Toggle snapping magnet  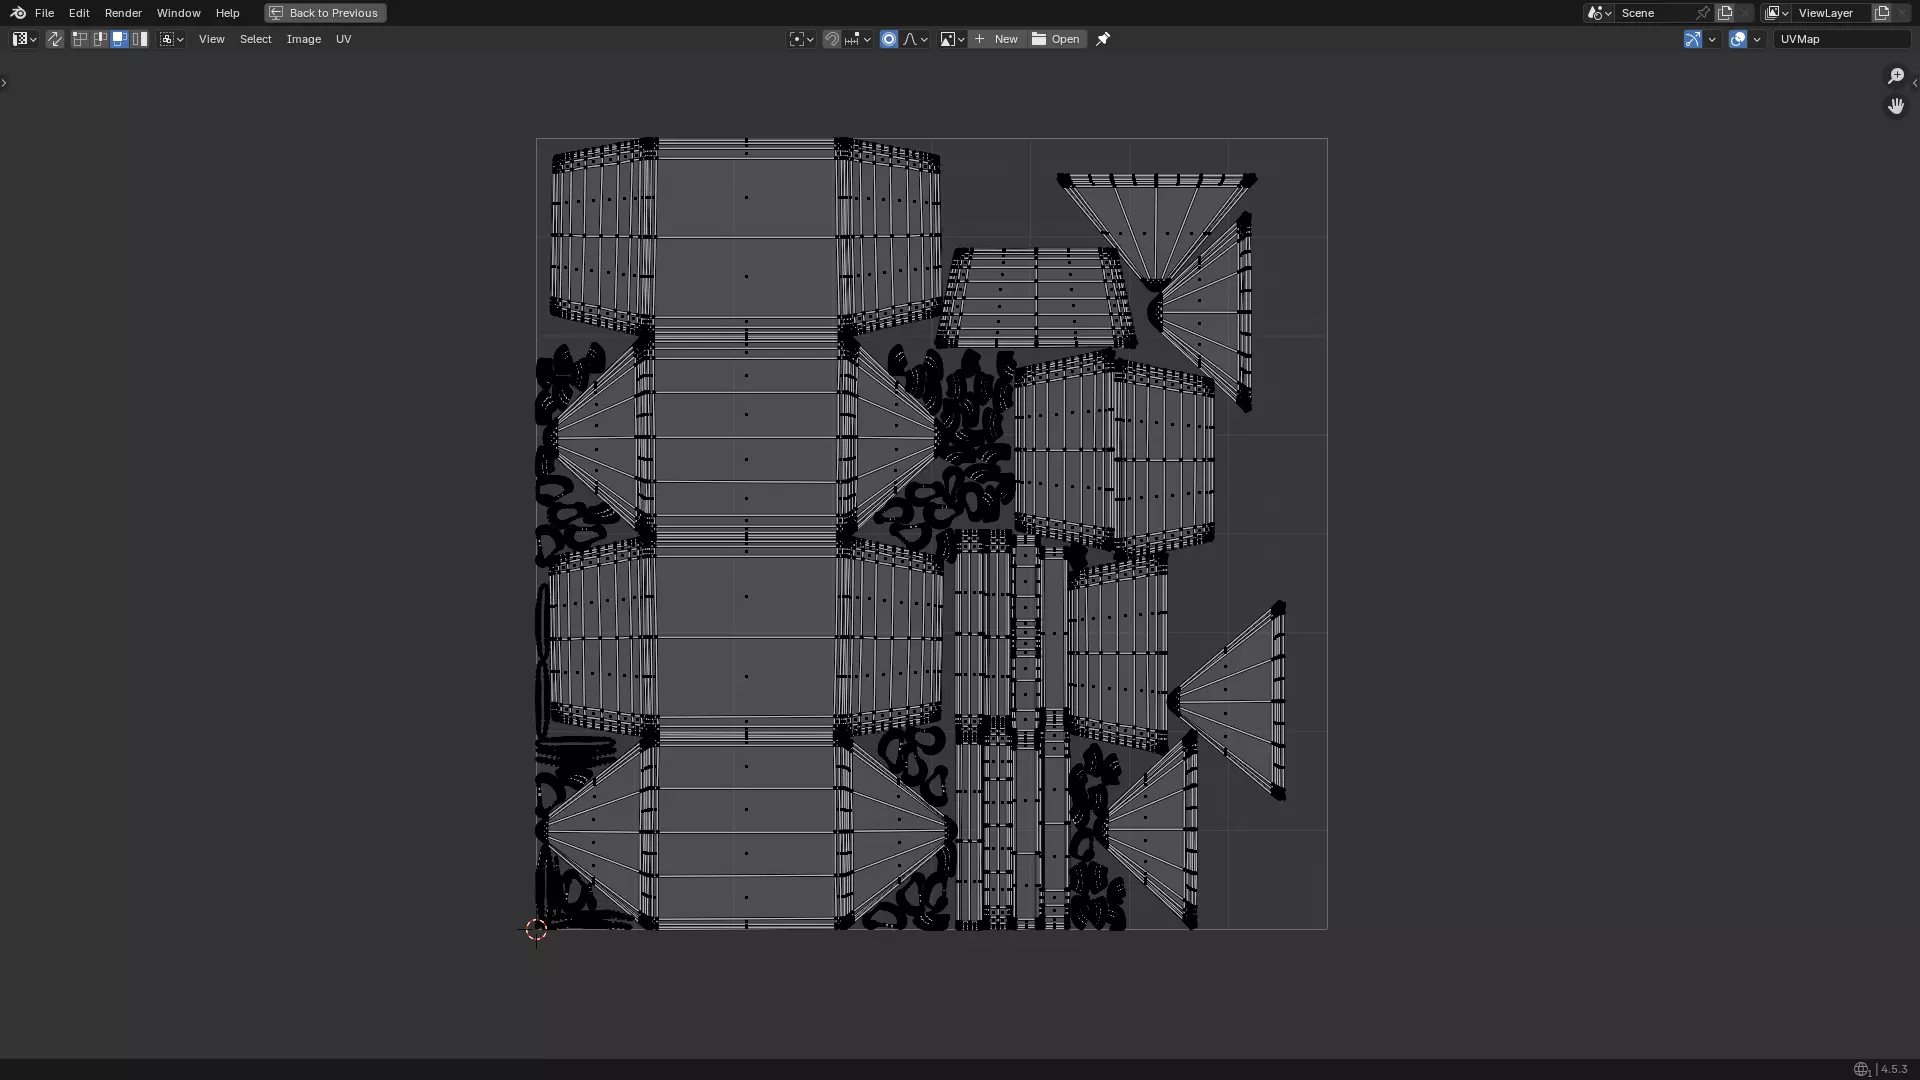click(831, 39)
